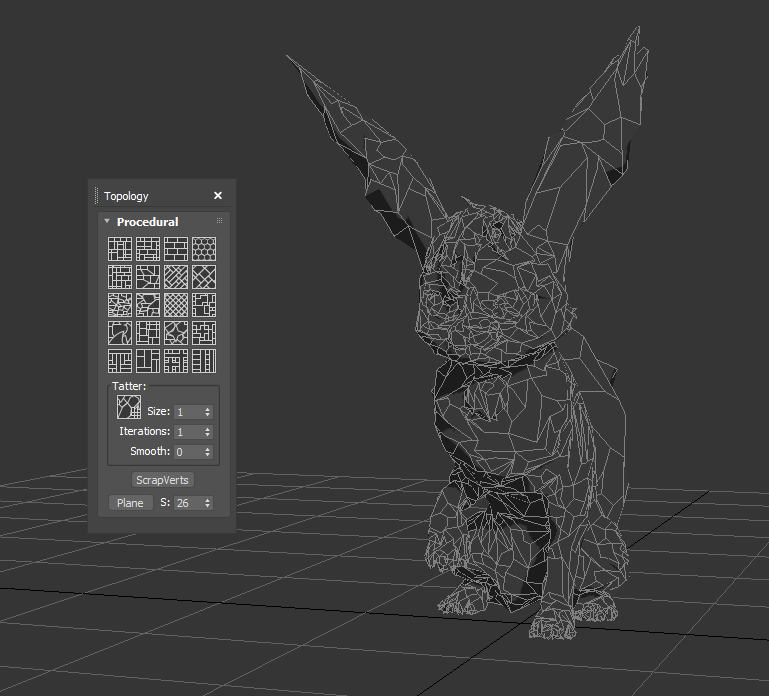This screenshot has width=769, height=696.
Task: Apply the swirling curves topology pattern
Action: (x=120, y=333)
